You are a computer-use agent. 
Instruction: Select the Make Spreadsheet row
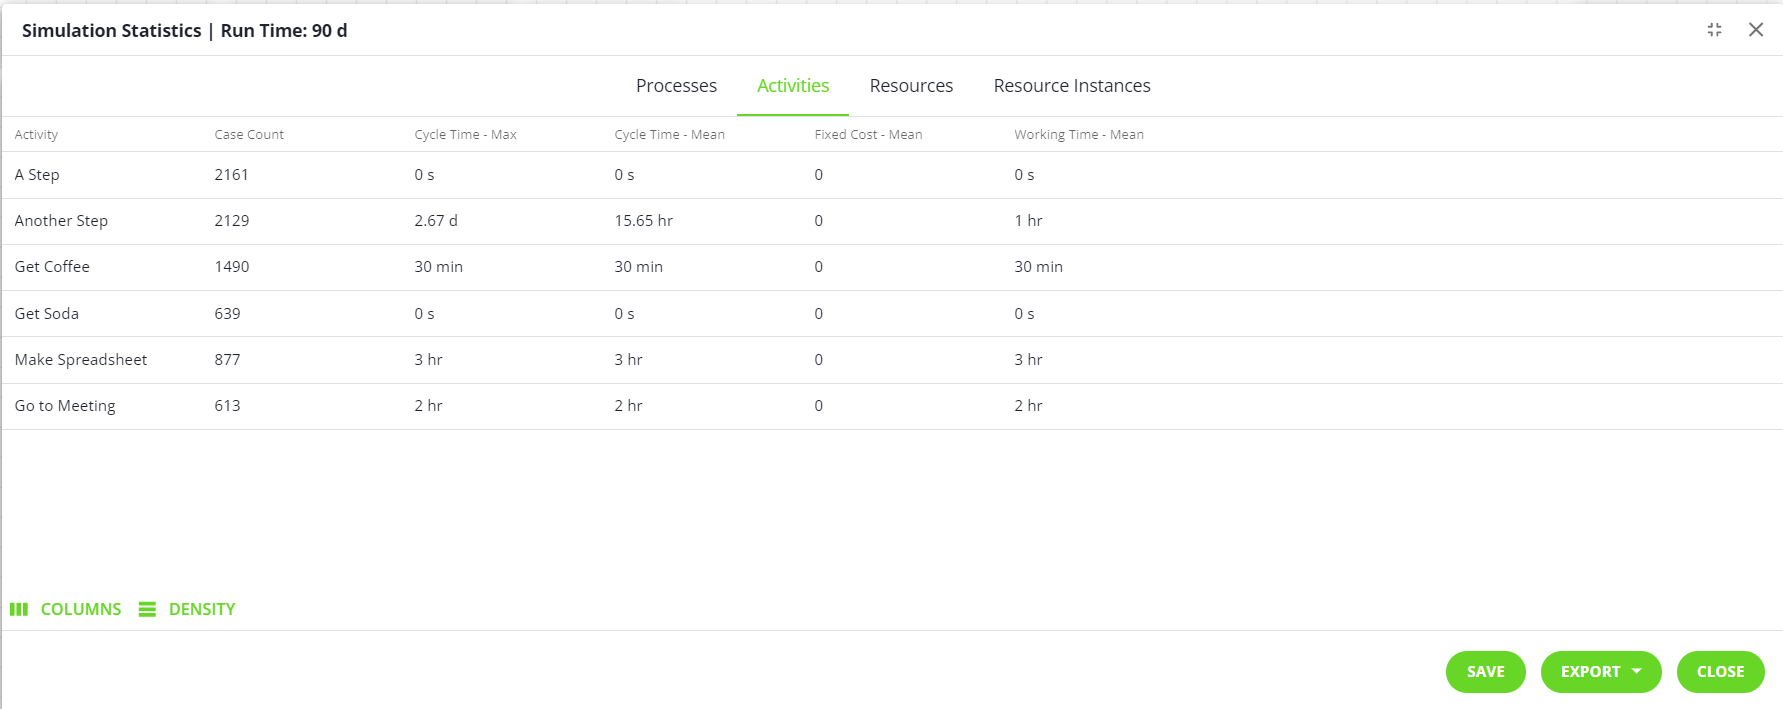click(x=81, y=360)
